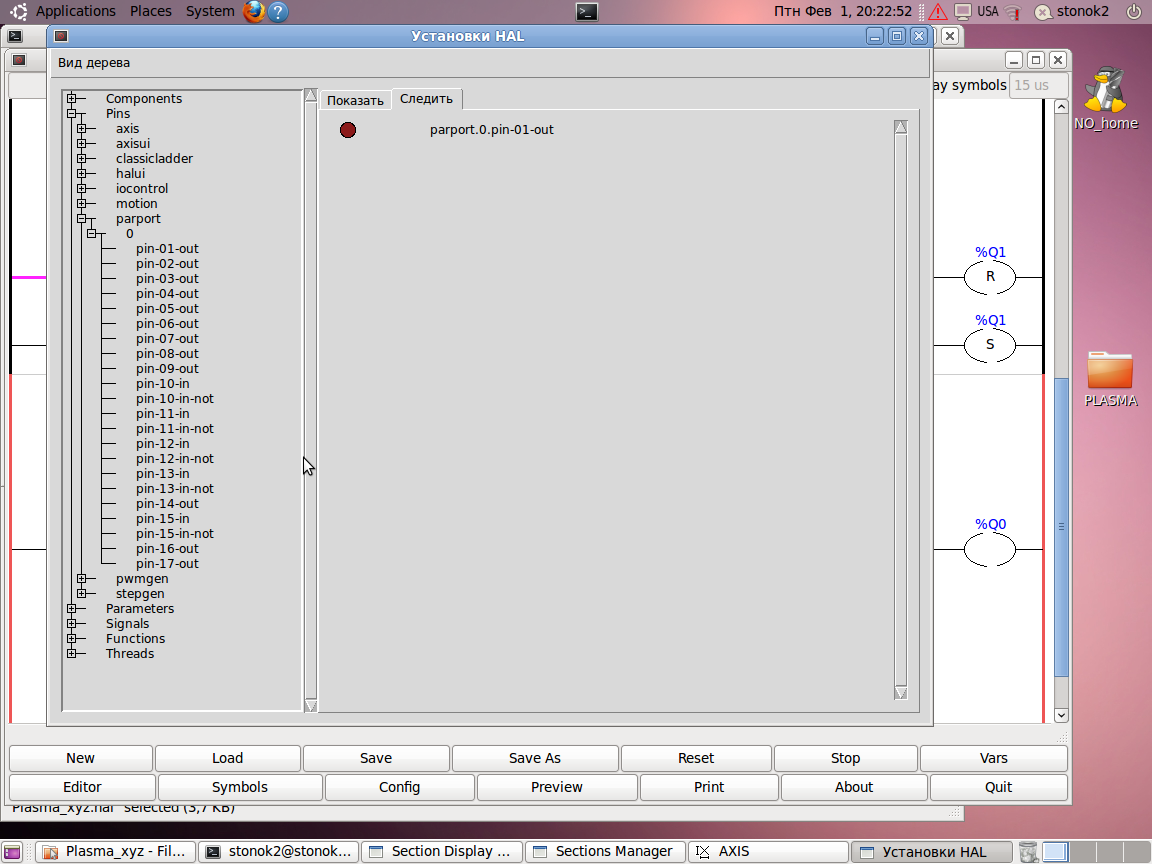Click the power shutdown icon
The image size is (1152, 864).
point(1134,11)
